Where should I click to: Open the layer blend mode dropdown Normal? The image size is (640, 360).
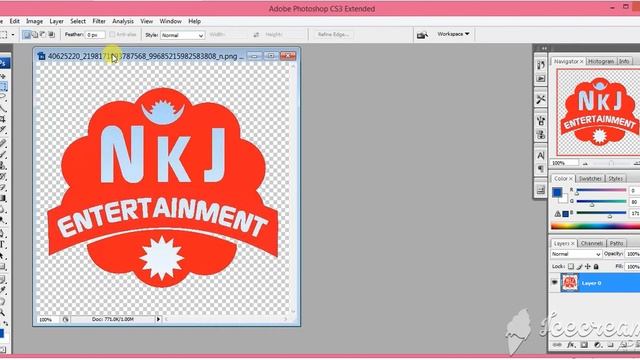tap(576, 254)
